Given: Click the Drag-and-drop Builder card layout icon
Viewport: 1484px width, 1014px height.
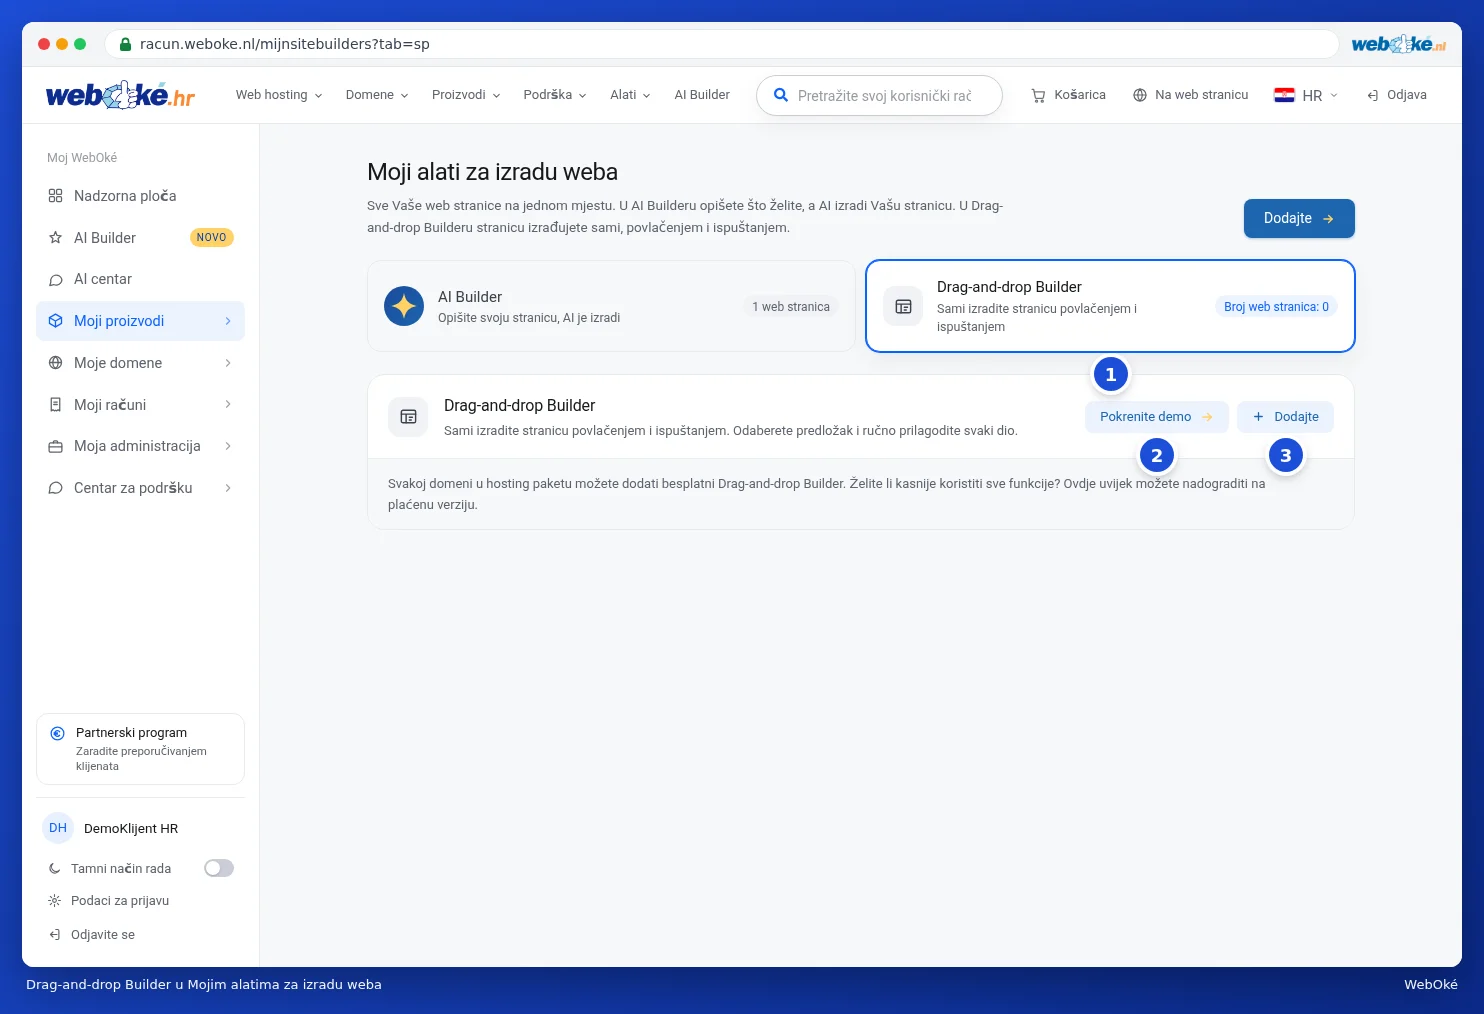Looking at the screenshot, I should click(x=903, y=307).
